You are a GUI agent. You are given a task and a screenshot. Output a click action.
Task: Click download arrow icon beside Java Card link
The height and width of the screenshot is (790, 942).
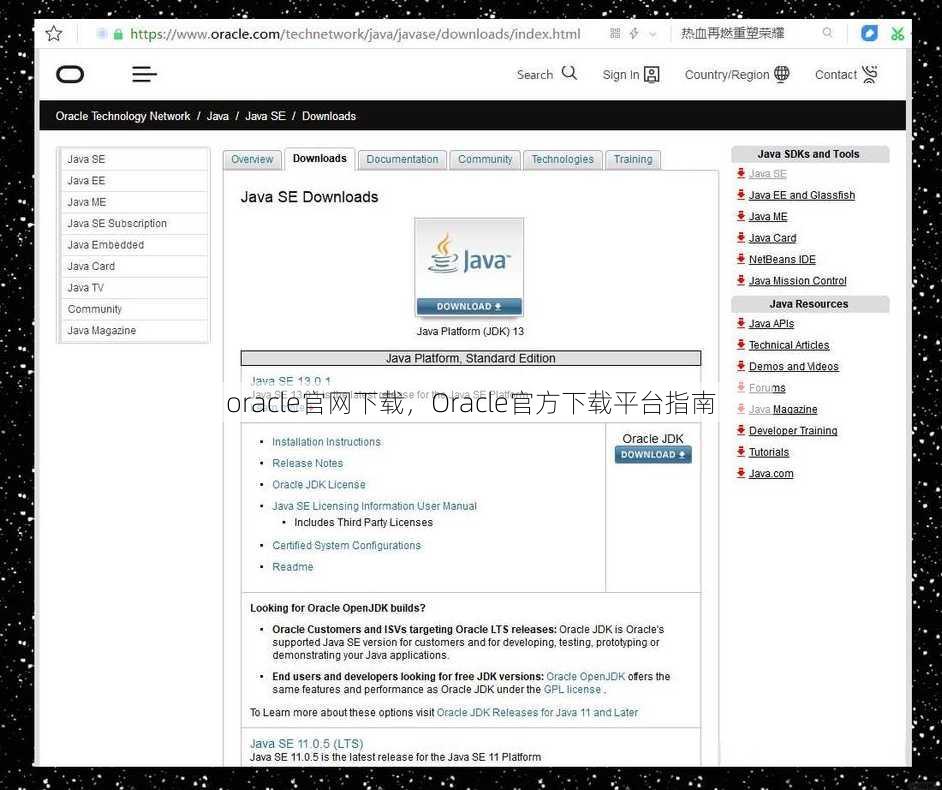(x=741, y=238)
